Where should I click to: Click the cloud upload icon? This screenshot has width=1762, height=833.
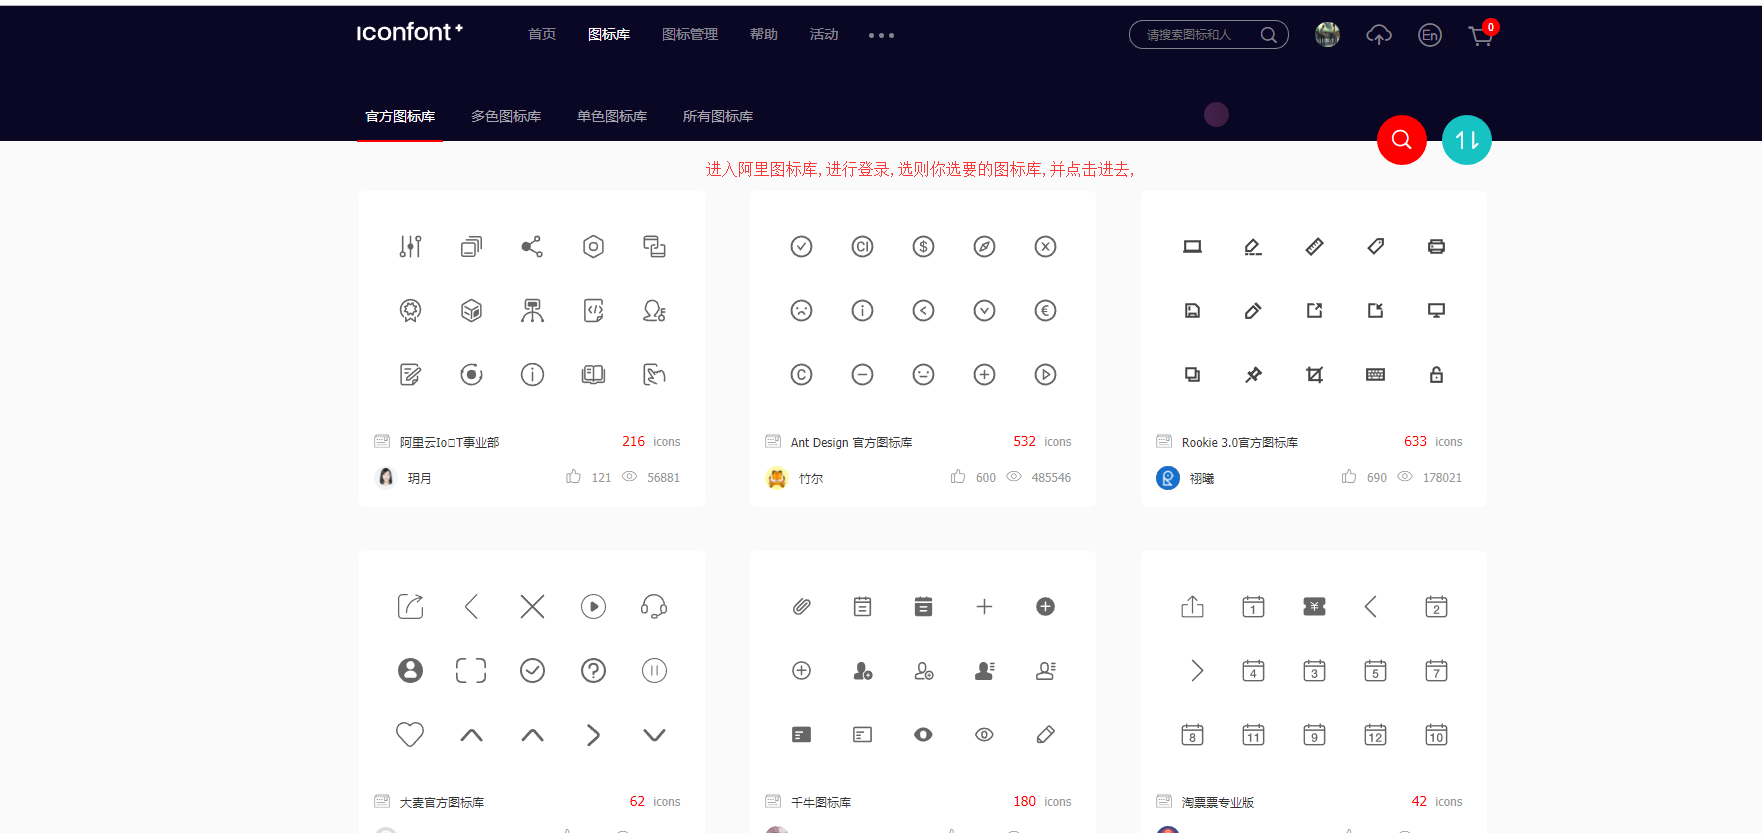pos(1379,35)
